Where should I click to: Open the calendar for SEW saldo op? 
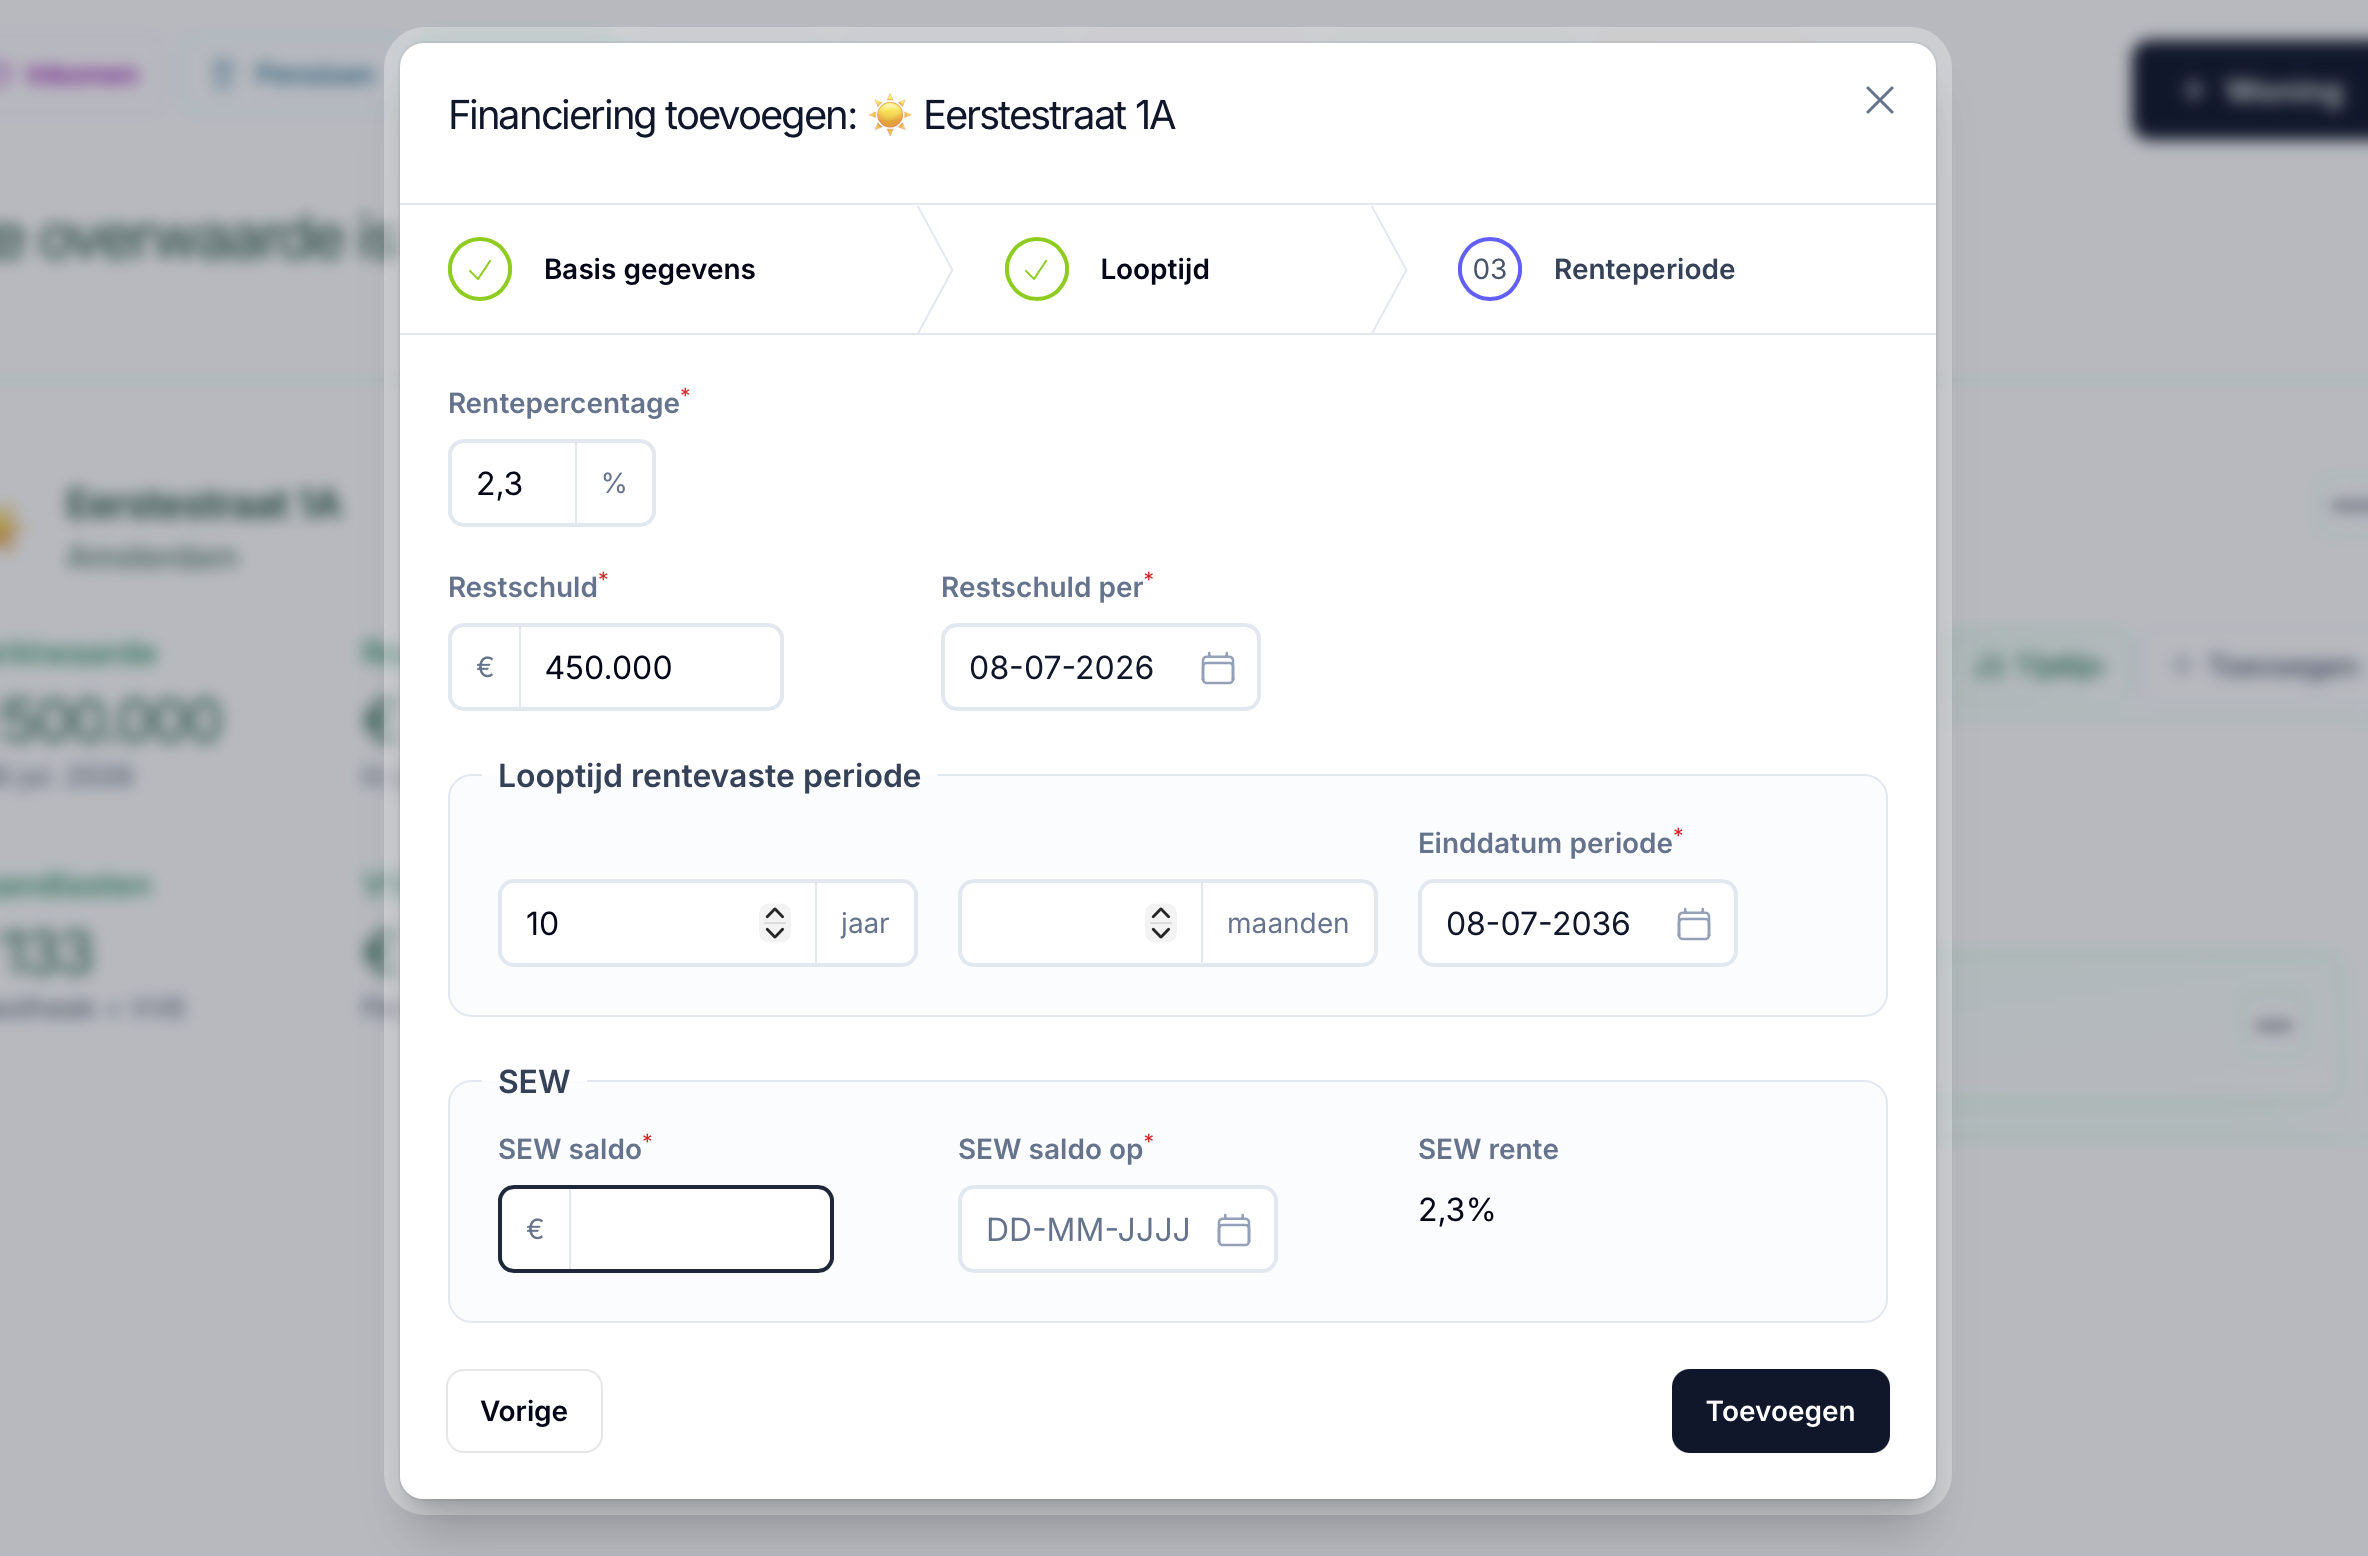click(x=1233, y=1230)
